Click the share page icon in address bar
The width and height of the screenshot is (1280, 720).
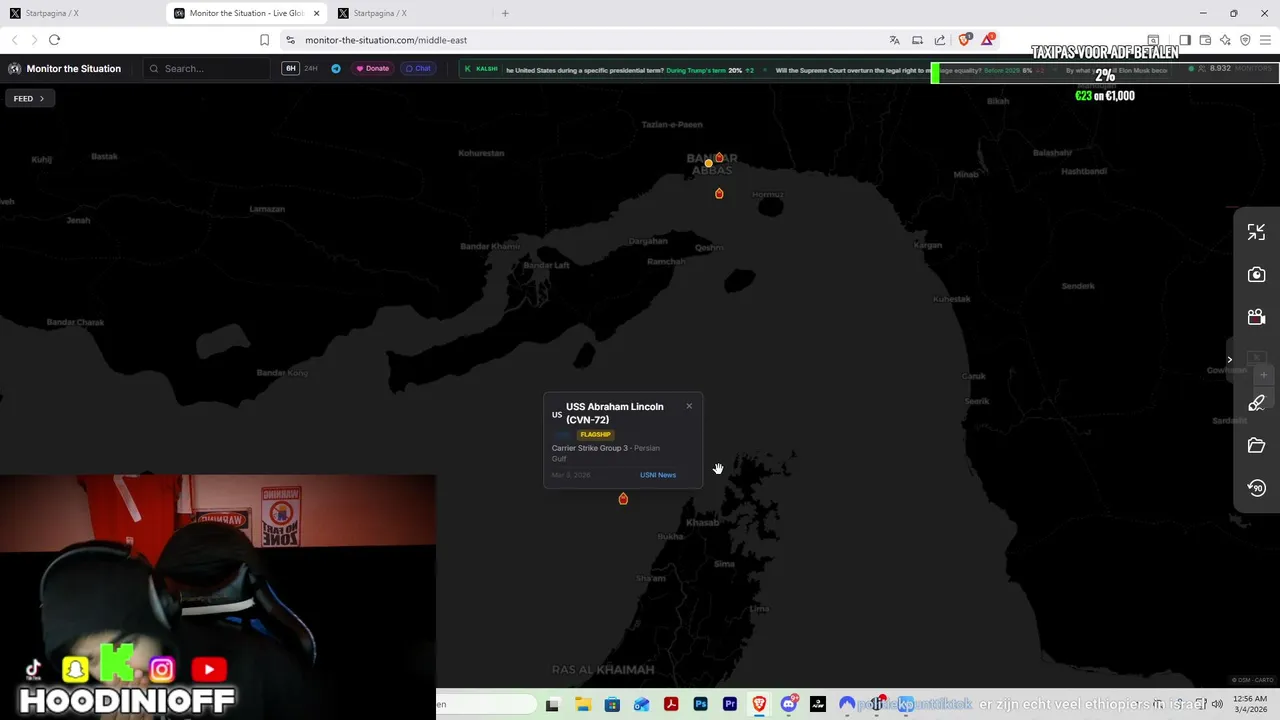point(940,40)
